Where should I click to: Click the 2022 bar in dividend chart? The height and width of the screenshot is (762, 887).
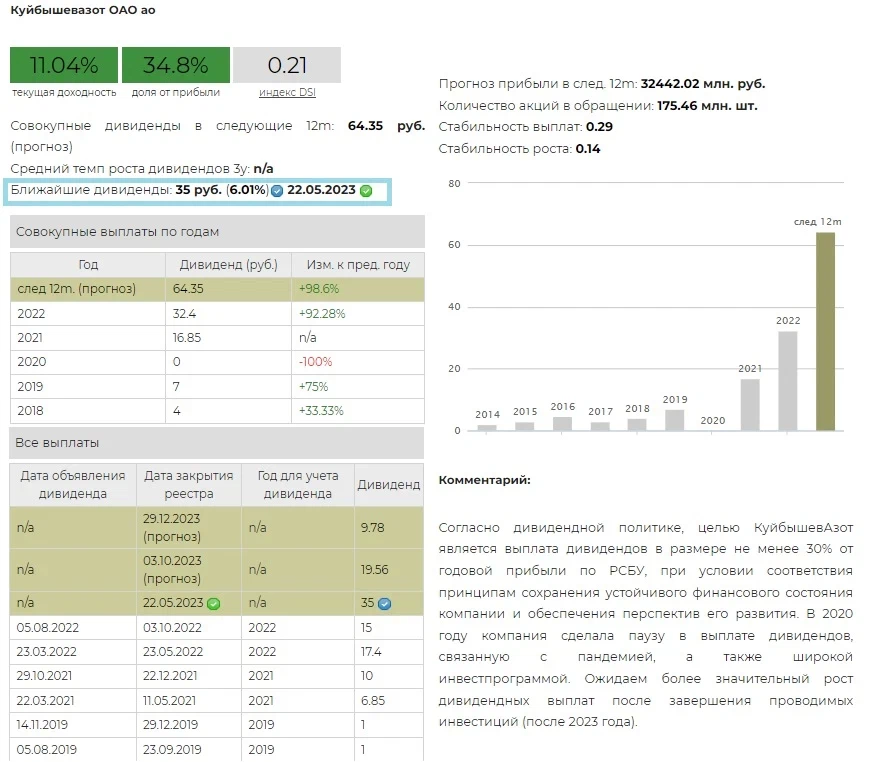[x=788, y=380]
